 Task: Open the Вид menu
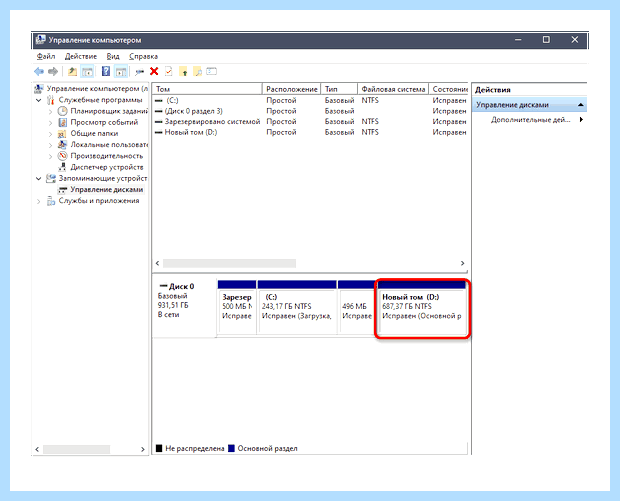click(113, 56)
